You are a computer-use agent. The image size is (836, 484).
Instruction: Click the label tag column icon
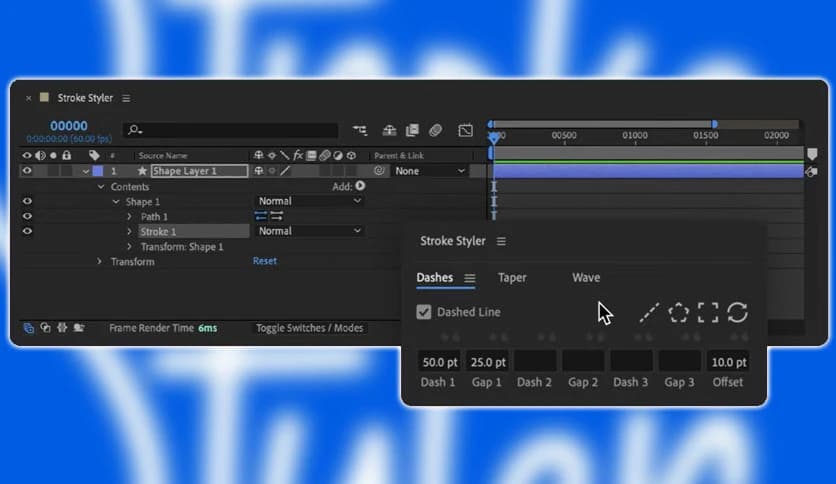(x=94, y=155)
